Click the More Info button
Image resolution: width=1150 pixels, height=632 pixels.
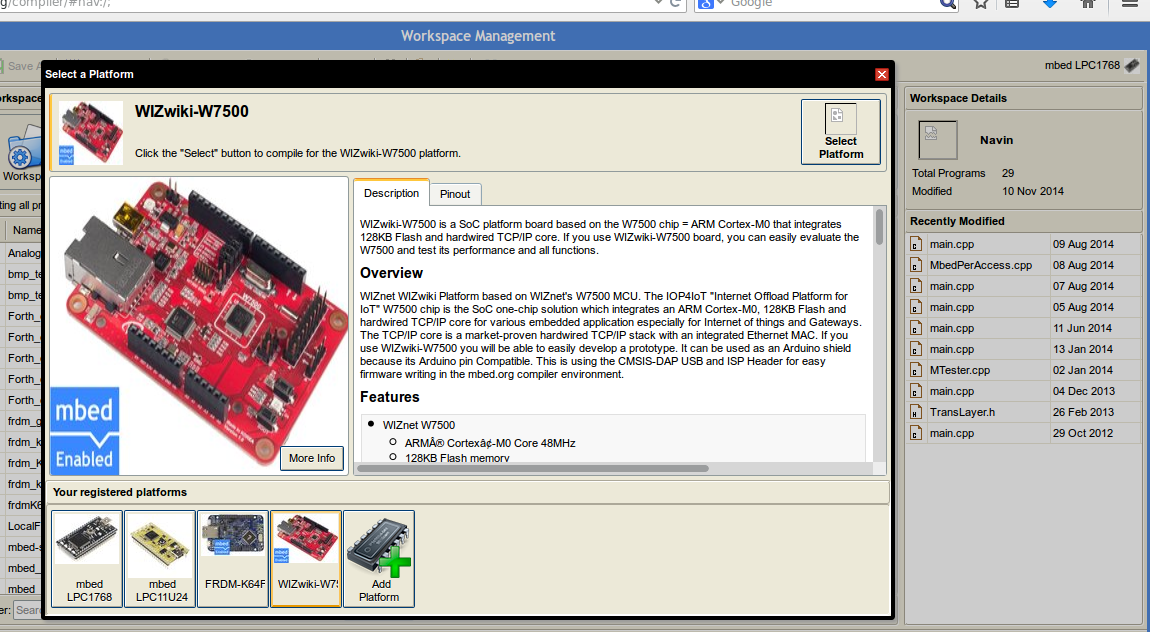[x=311, y=457]
